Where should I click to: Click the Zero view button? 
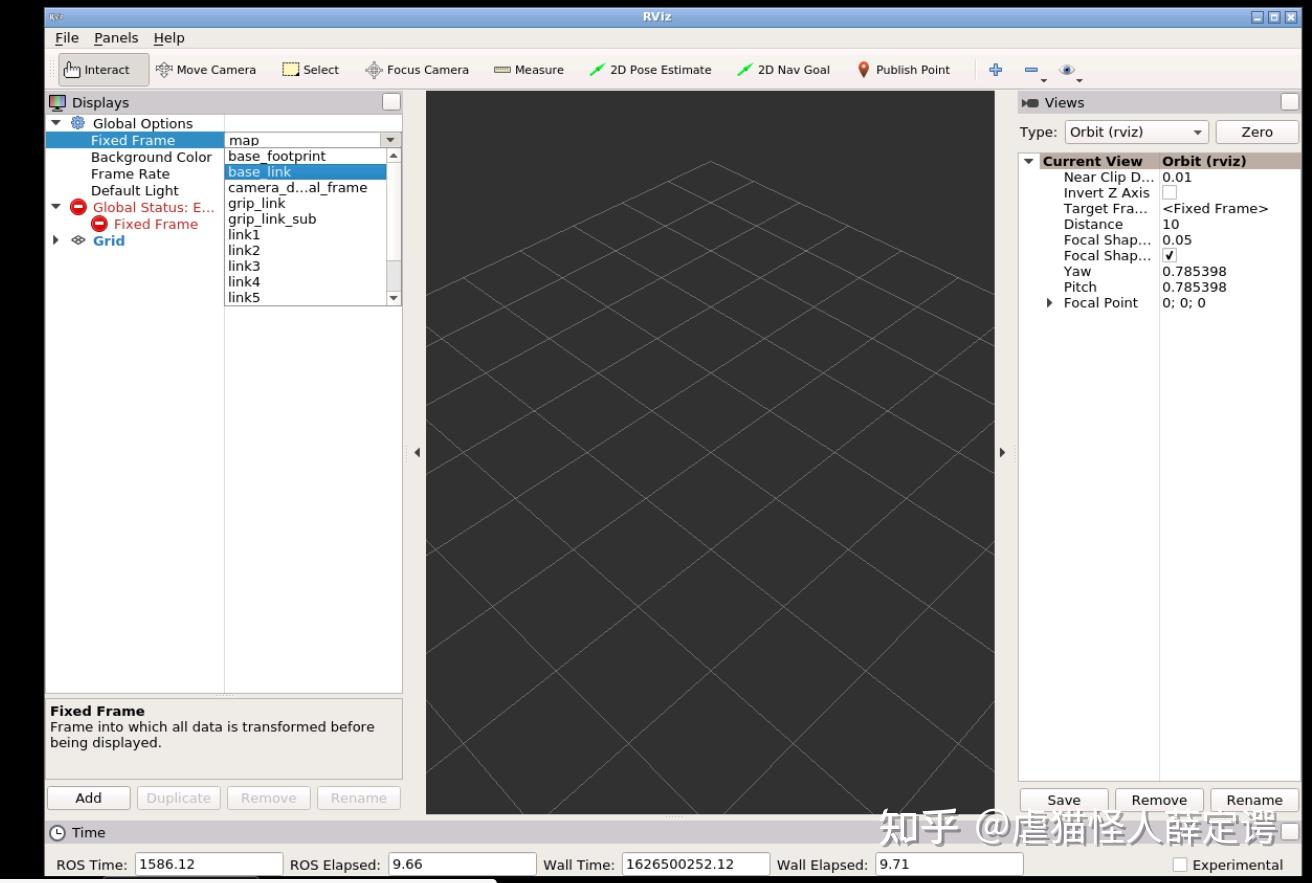(1257, 132)
